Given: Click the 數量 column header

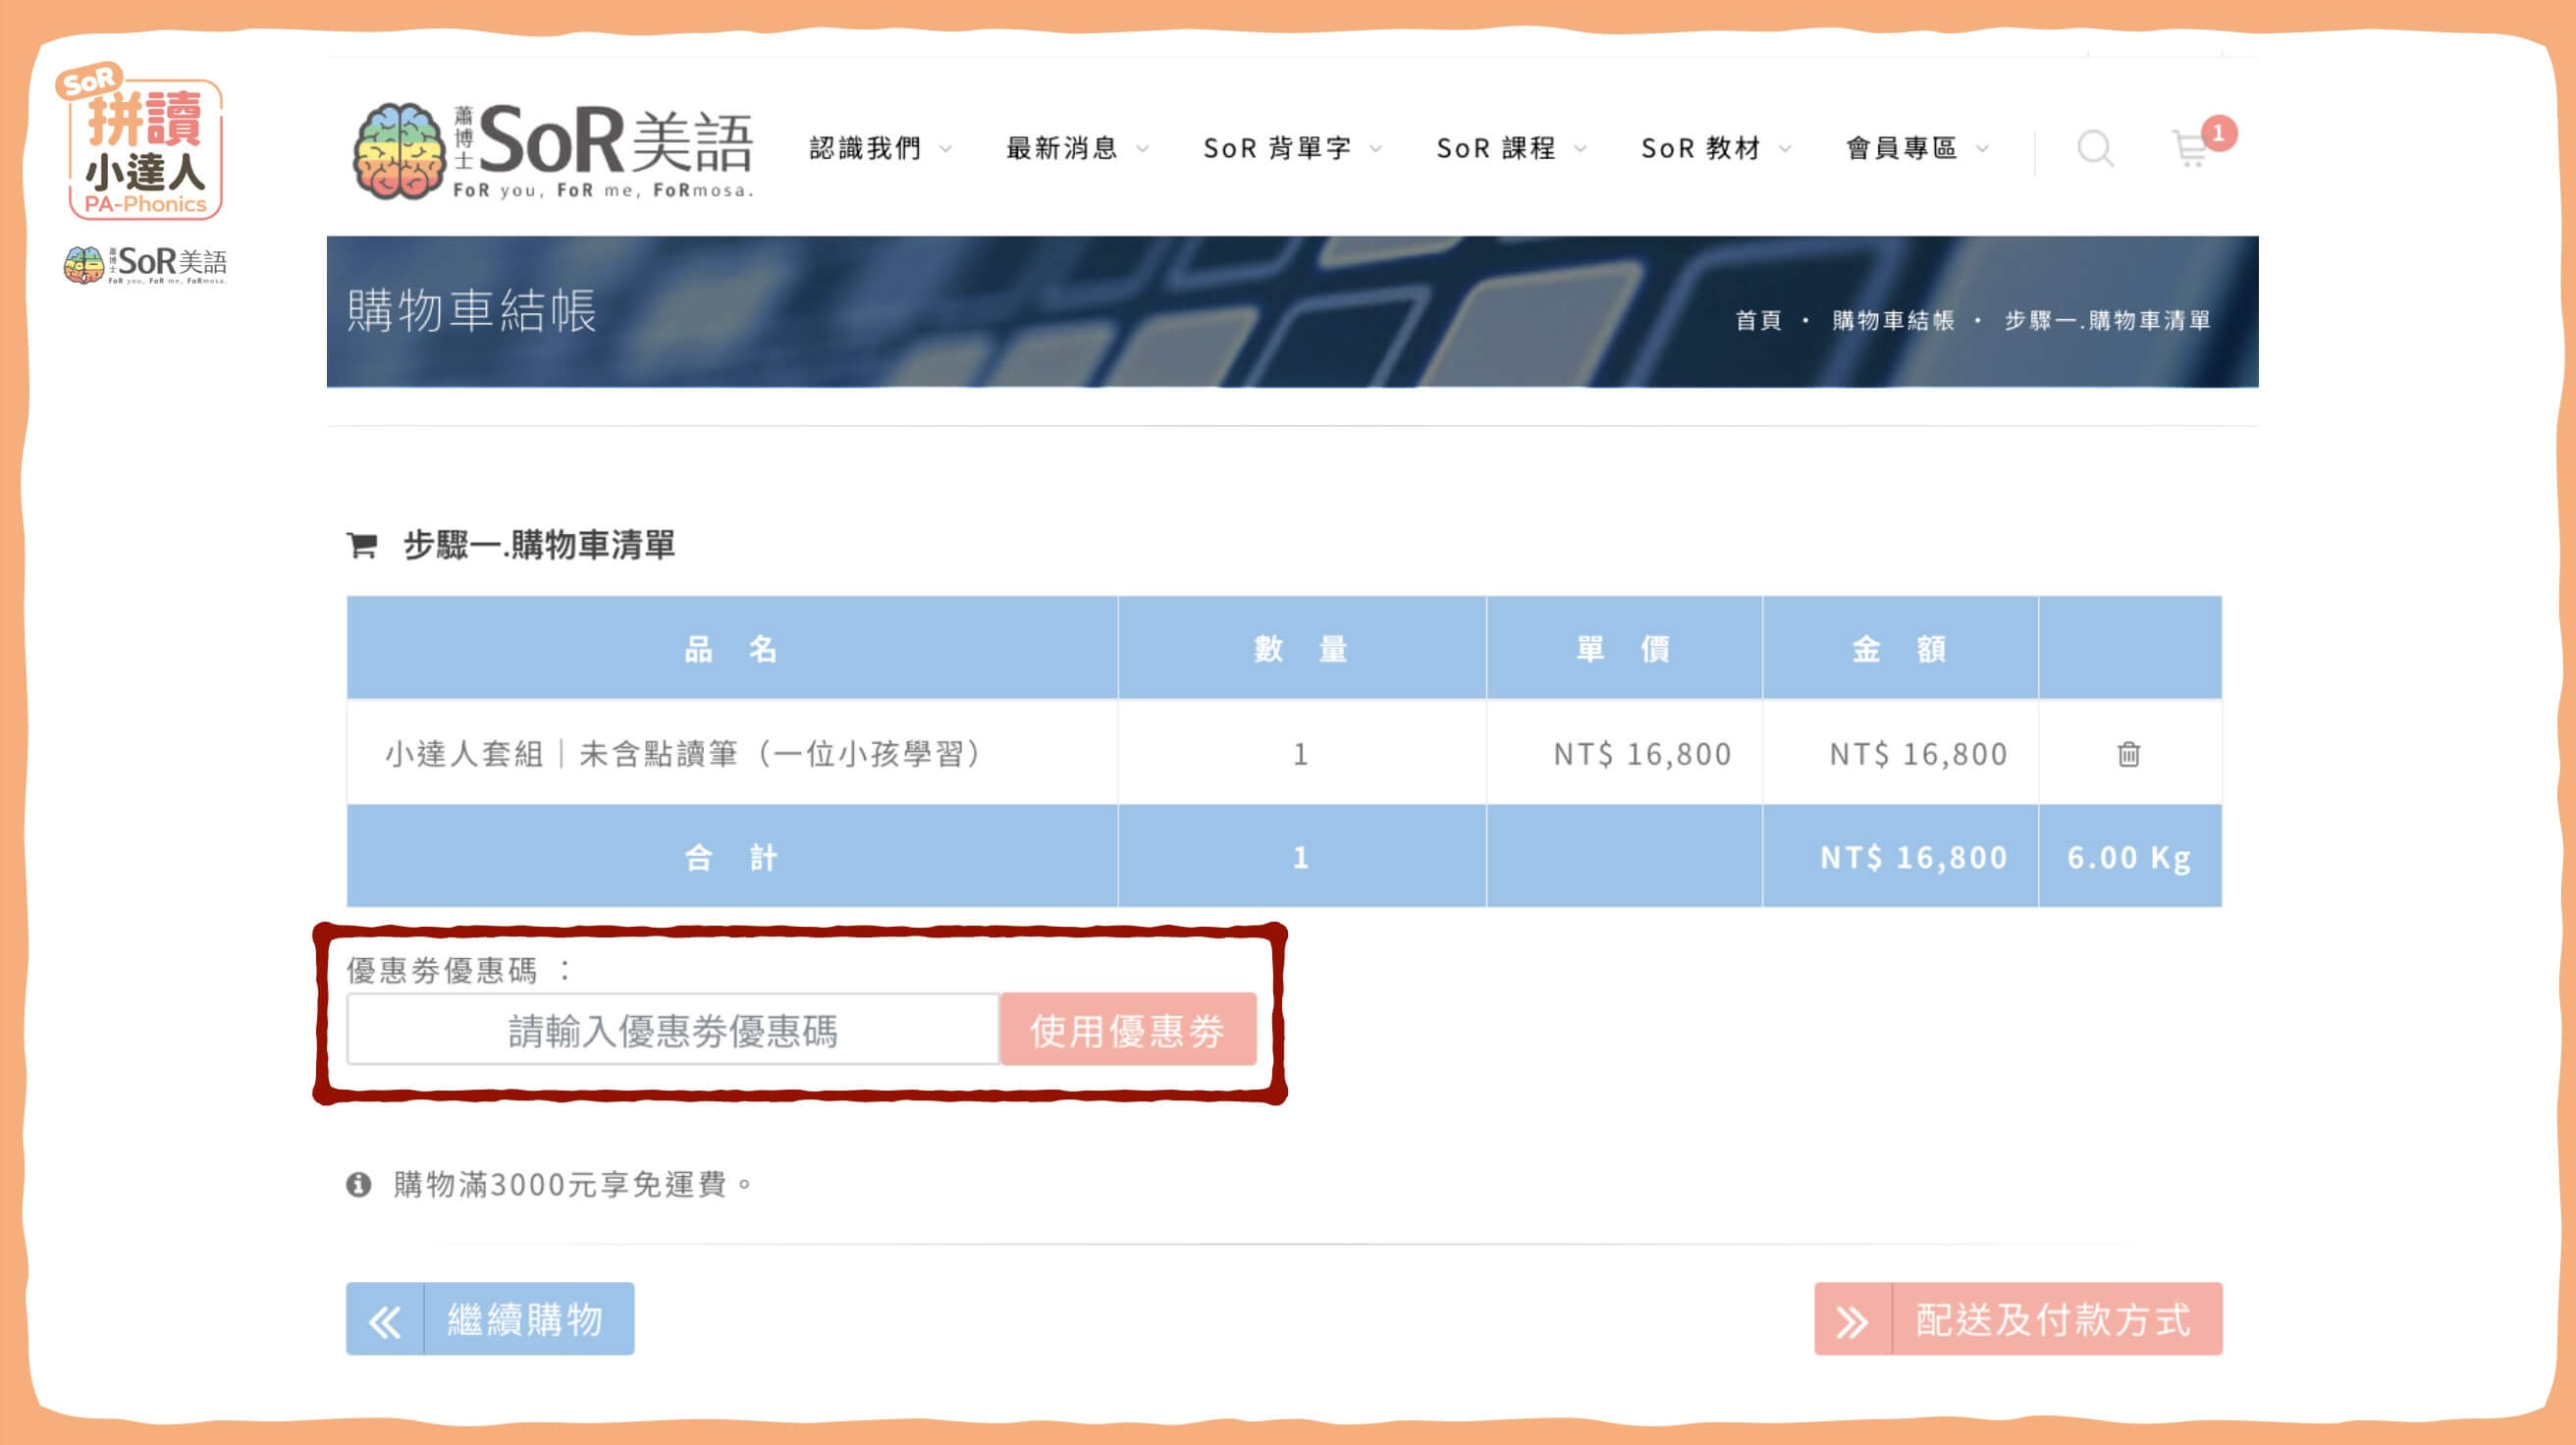Looking at the screenshot, I should click(x=1301, y=649).
